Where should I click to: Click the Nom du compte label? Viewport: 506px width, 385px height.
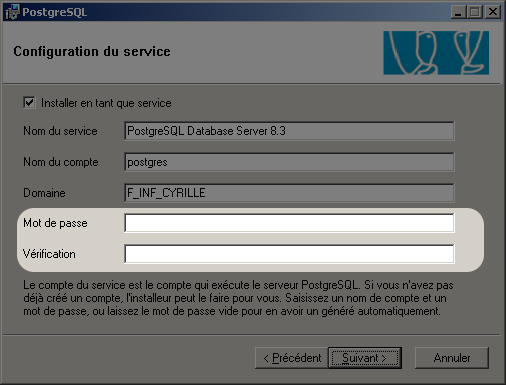tap(61, 162)
